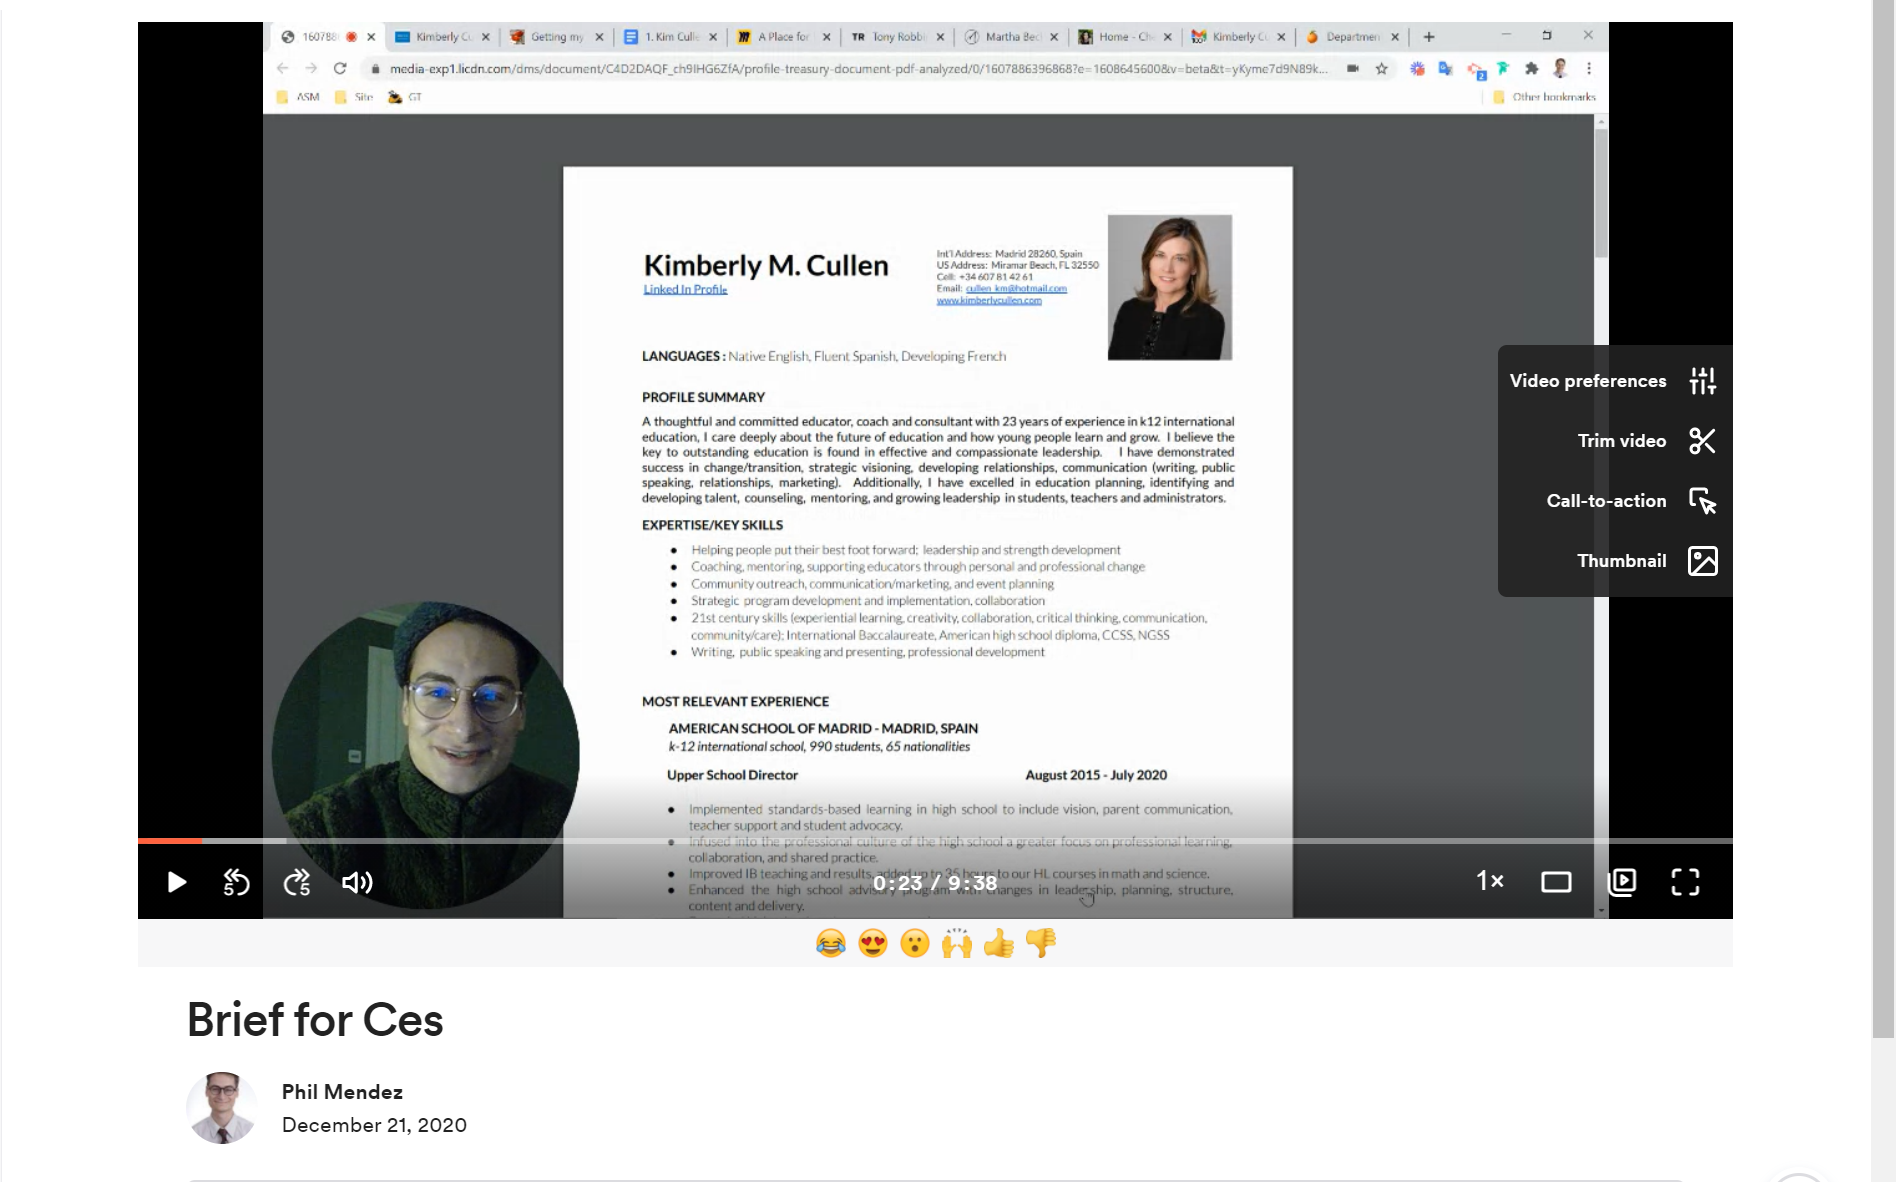Image resolution: width=1896 pixels, height=1182 pixels.
Task: React with the thumbs up emoji
Action: [998, 943]
